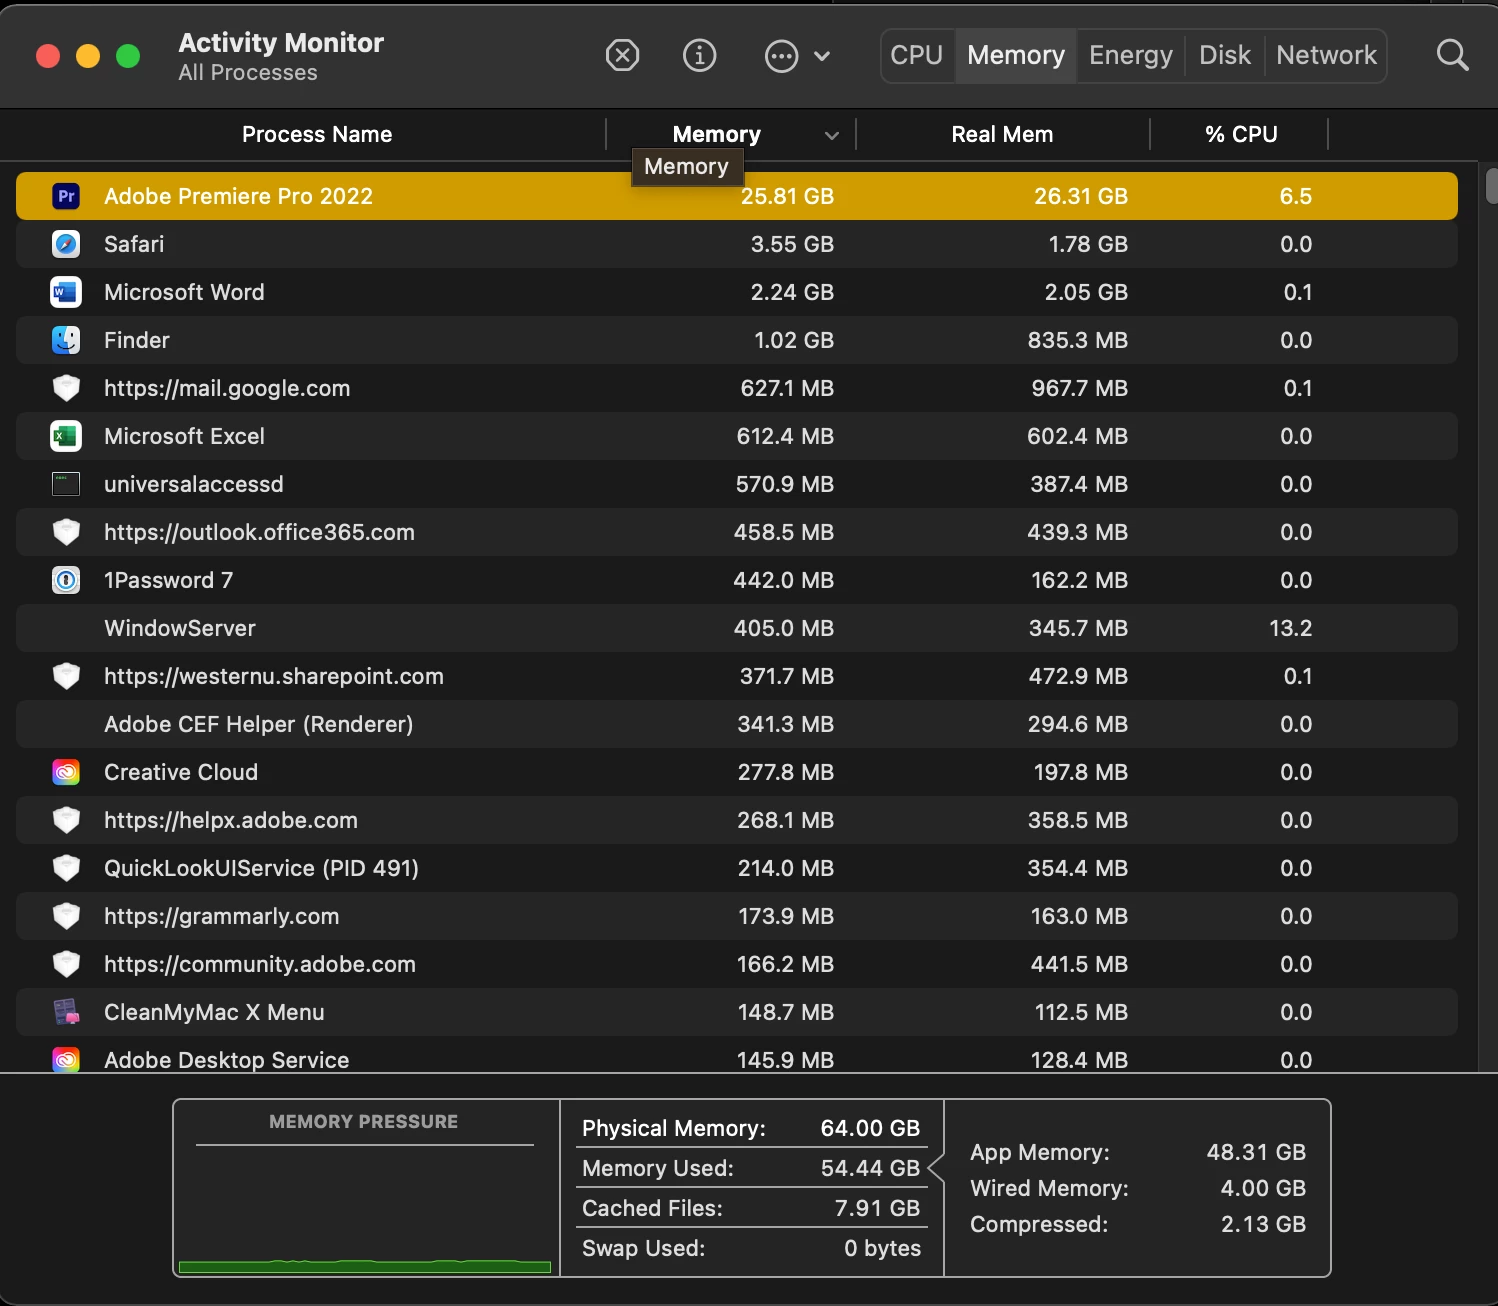Click the Physical Memory 64.00 GB value
The width and height of the screenshot is (1498, 1306).
[x=870, y=1128]
